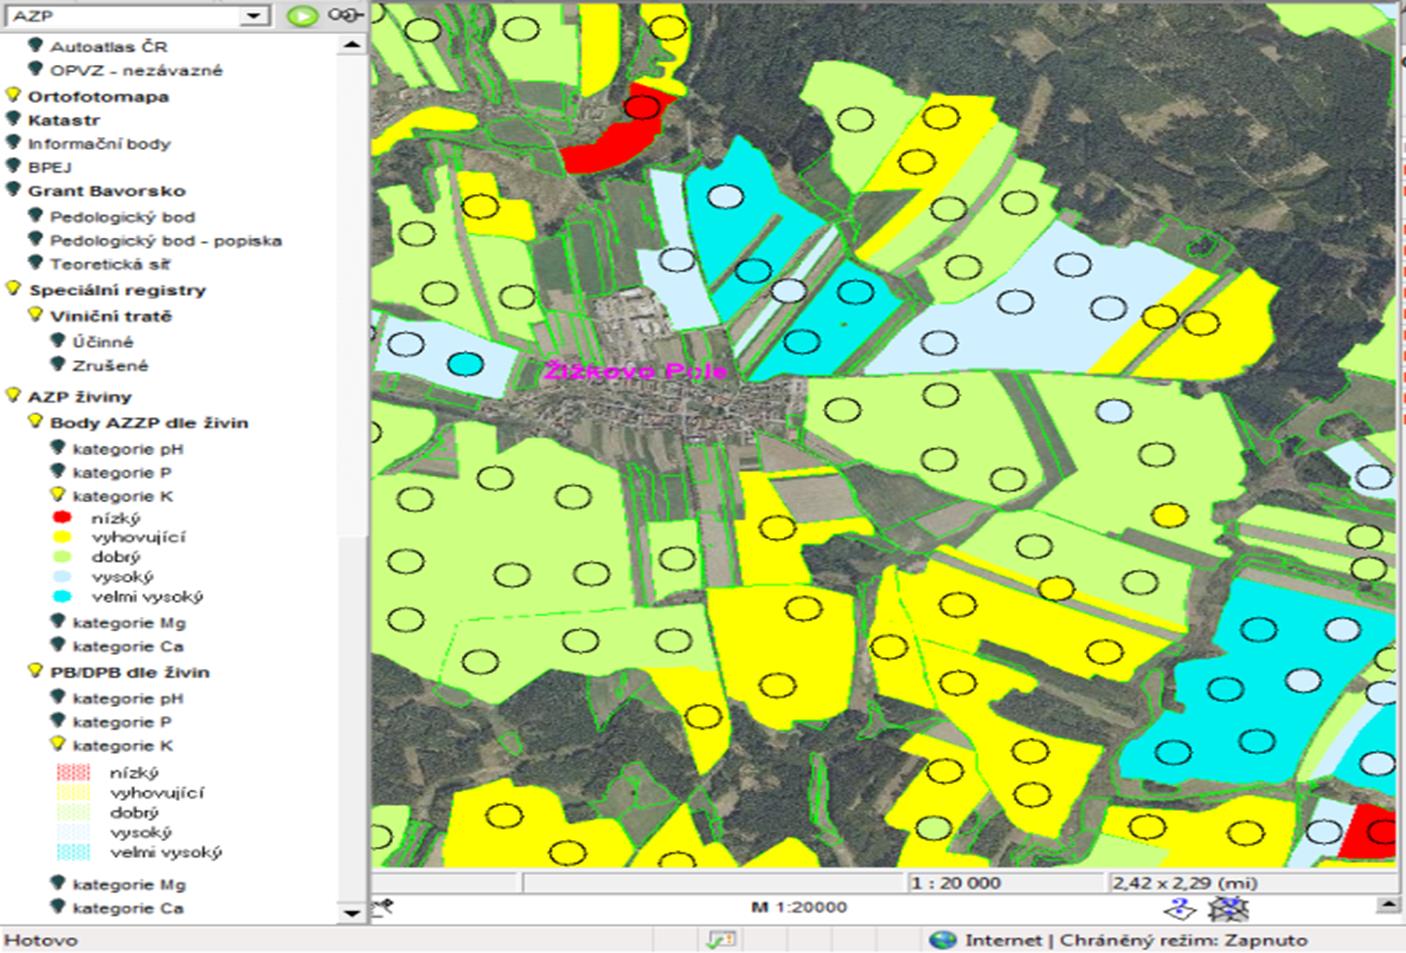1406x953 pixels.
Task: Click the Chráněný režim: Zapnuto status text
Action: click(1184, 940)
